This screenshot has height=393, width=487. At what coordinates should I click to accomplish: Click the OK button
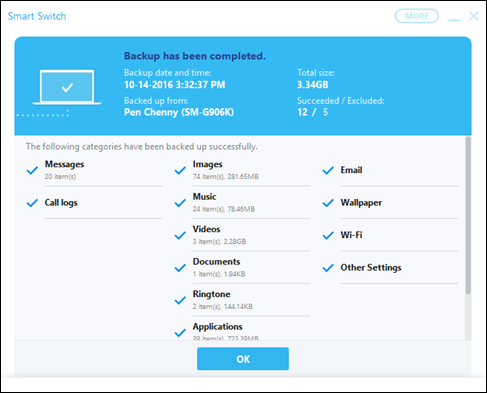[243, 359]
